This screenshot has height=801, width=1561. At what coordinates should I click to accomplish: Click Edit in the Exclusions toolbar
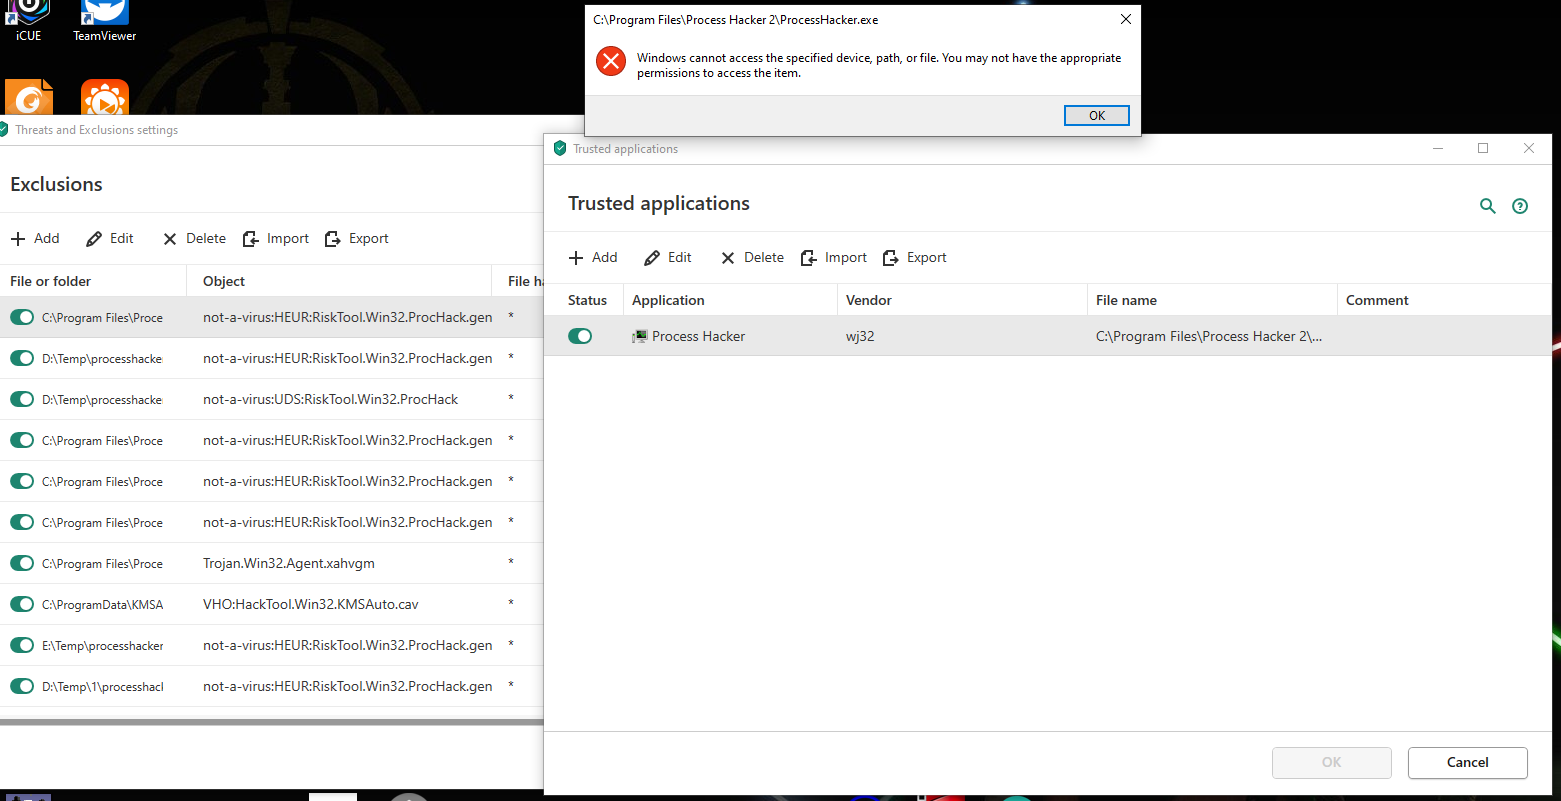tap(110, 239)
